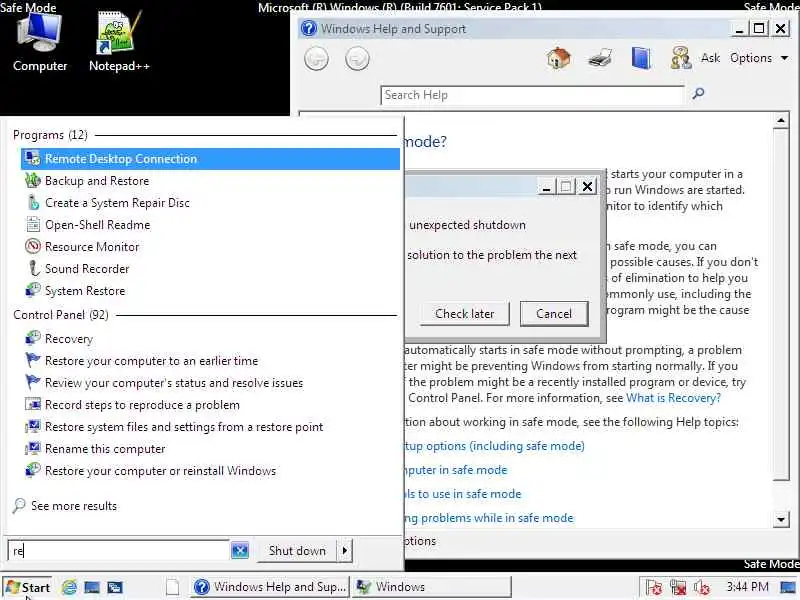Image resolution: width=800 pixels, height=600 pixels.
Task: Open Computer desktop icon
Action: point(40,43)
